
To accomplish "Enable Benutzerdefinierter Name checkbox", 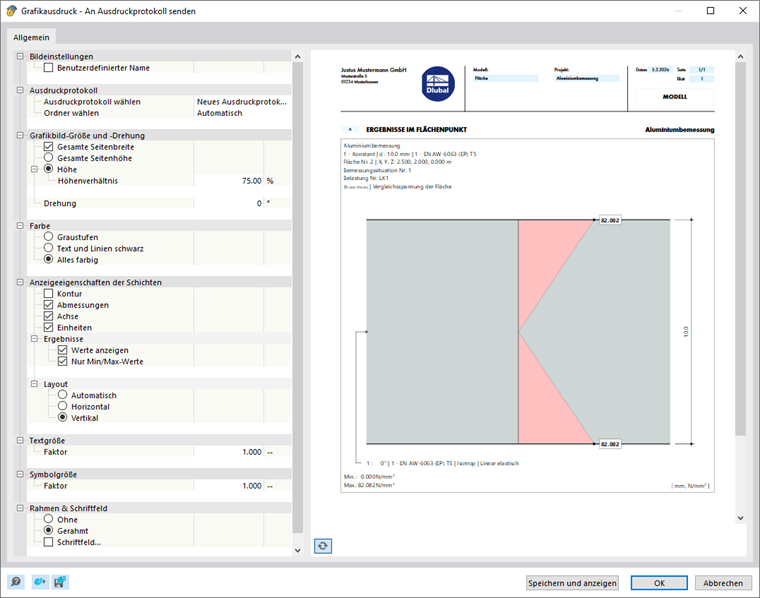I will (x=48, y=68).
